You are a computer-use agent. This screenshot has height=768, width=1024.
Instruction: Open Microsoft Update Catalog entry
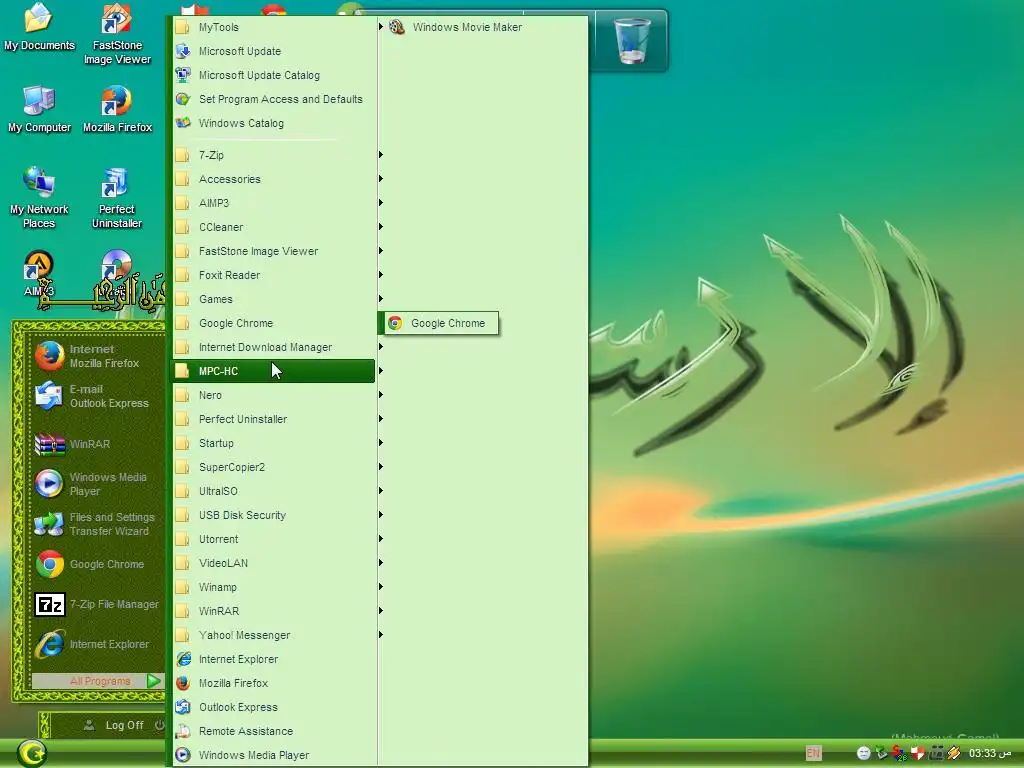click(x=274, y=75)
